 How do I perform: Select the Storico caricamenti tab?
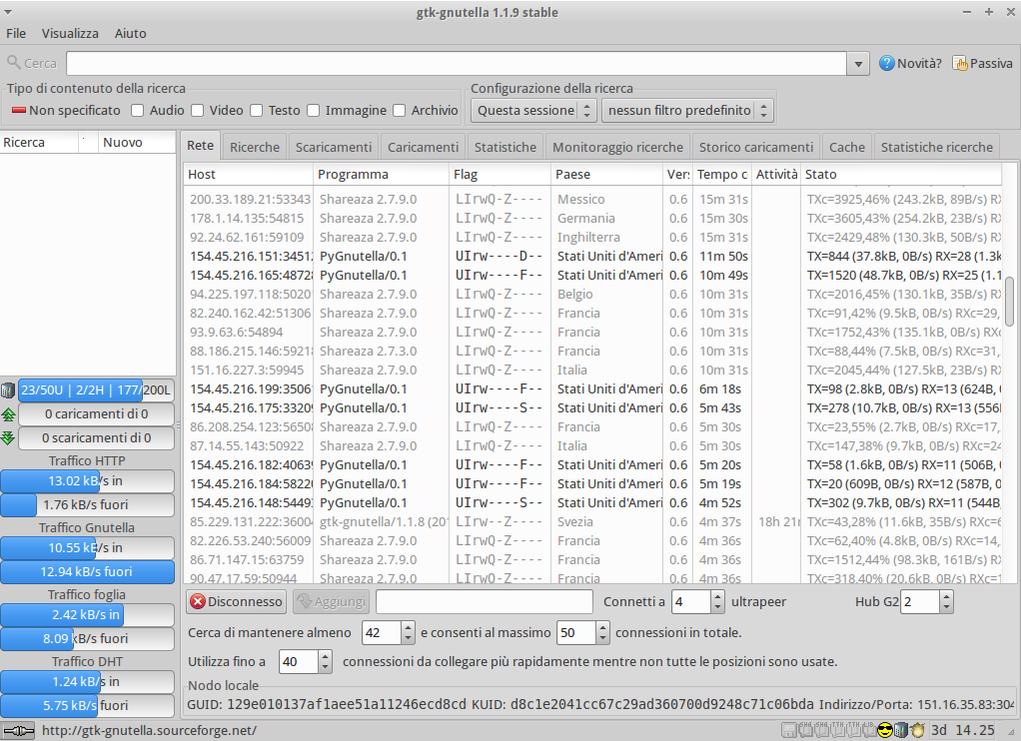click(756, 147)
